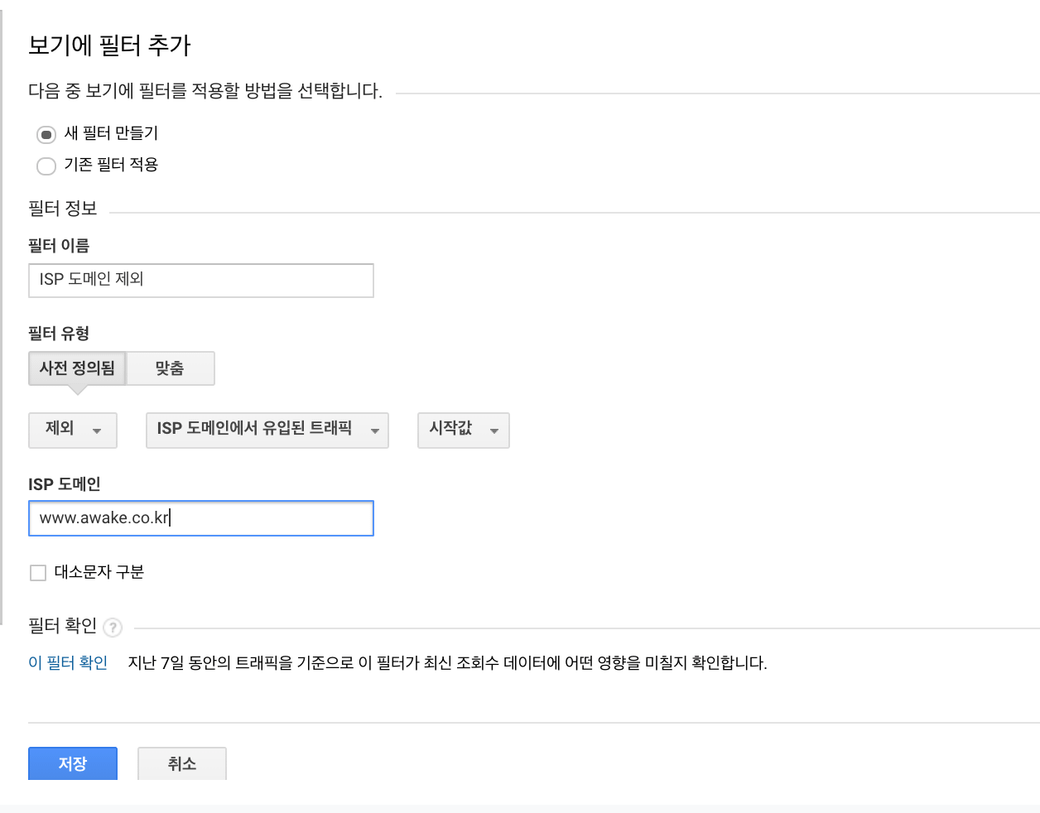Click the help icon beside '필터 확인'
The height and width of the screenshot is (813, 1040).
tap(113, 628)
